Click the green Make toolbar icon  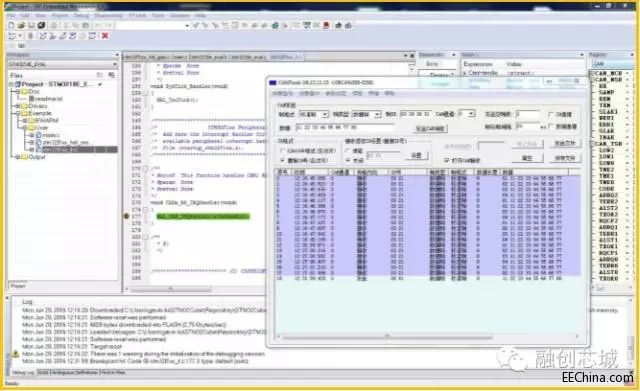tap(275, 25)
